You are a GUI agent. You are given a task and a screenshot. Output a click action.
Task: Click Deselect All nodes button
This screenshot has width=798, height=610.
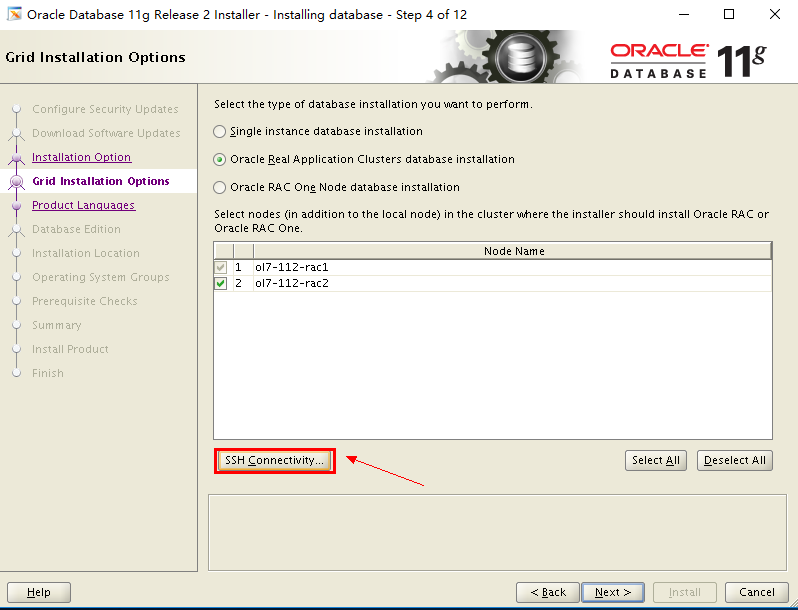[x=734, y=460]
